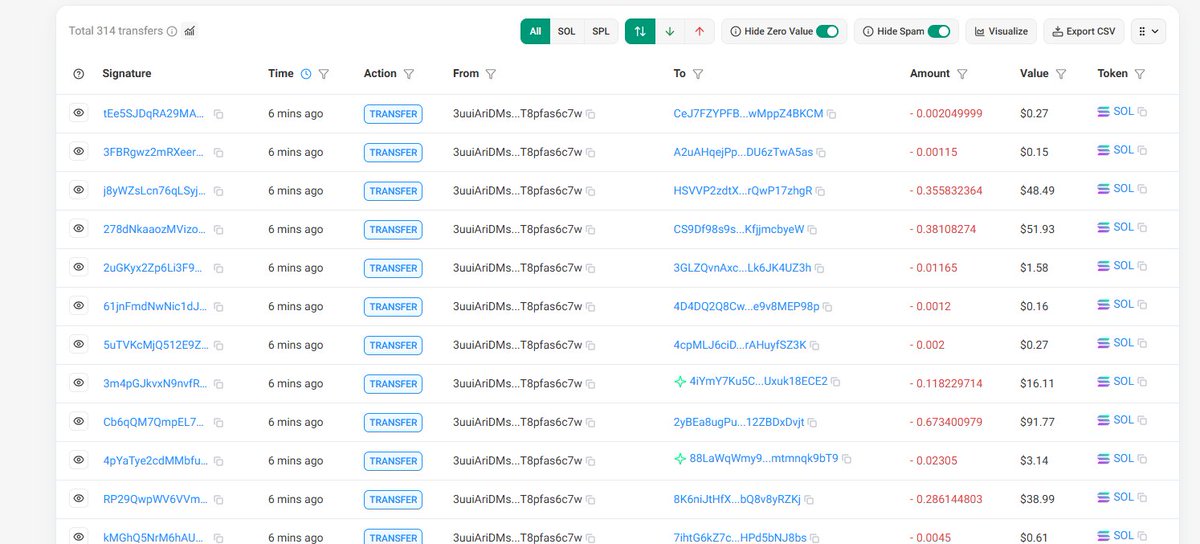Copy To address 2yBEa8ugPu...12ZBDxDvjt
The width and height of the screenshot is (1200, 544).
[813, 422]
